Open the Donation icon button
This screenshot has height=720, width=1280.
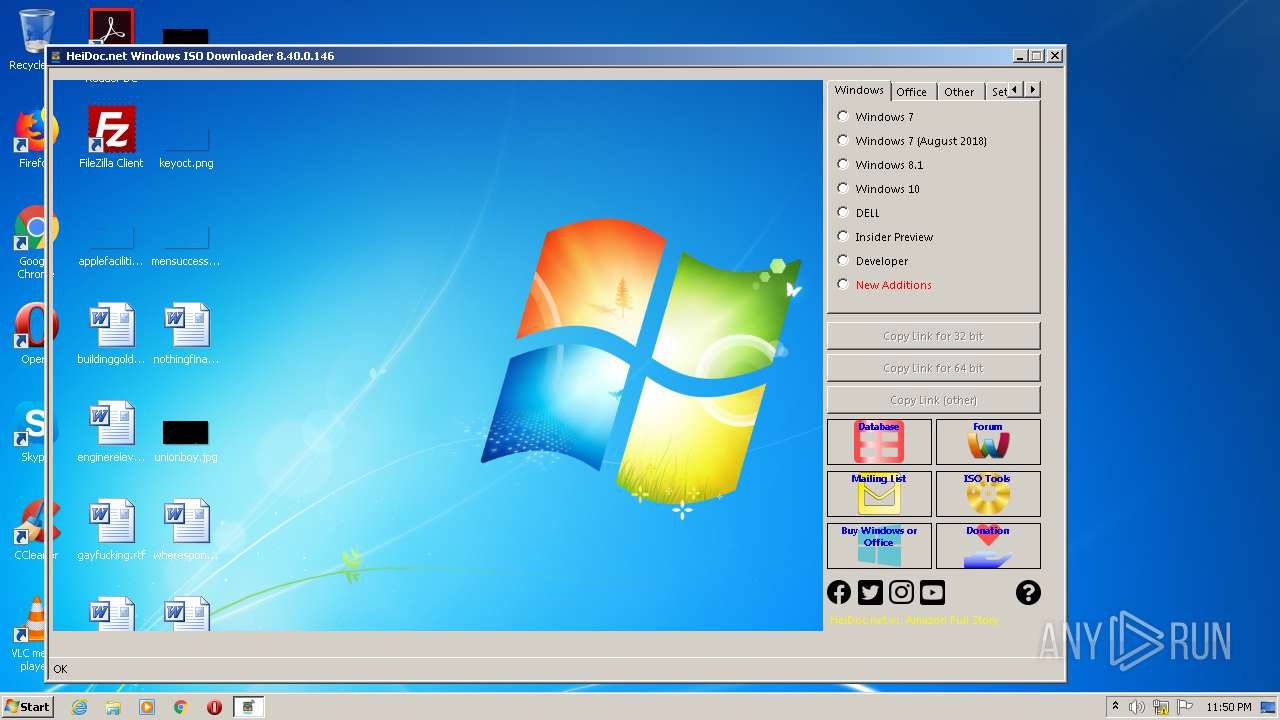coord(988,546)
